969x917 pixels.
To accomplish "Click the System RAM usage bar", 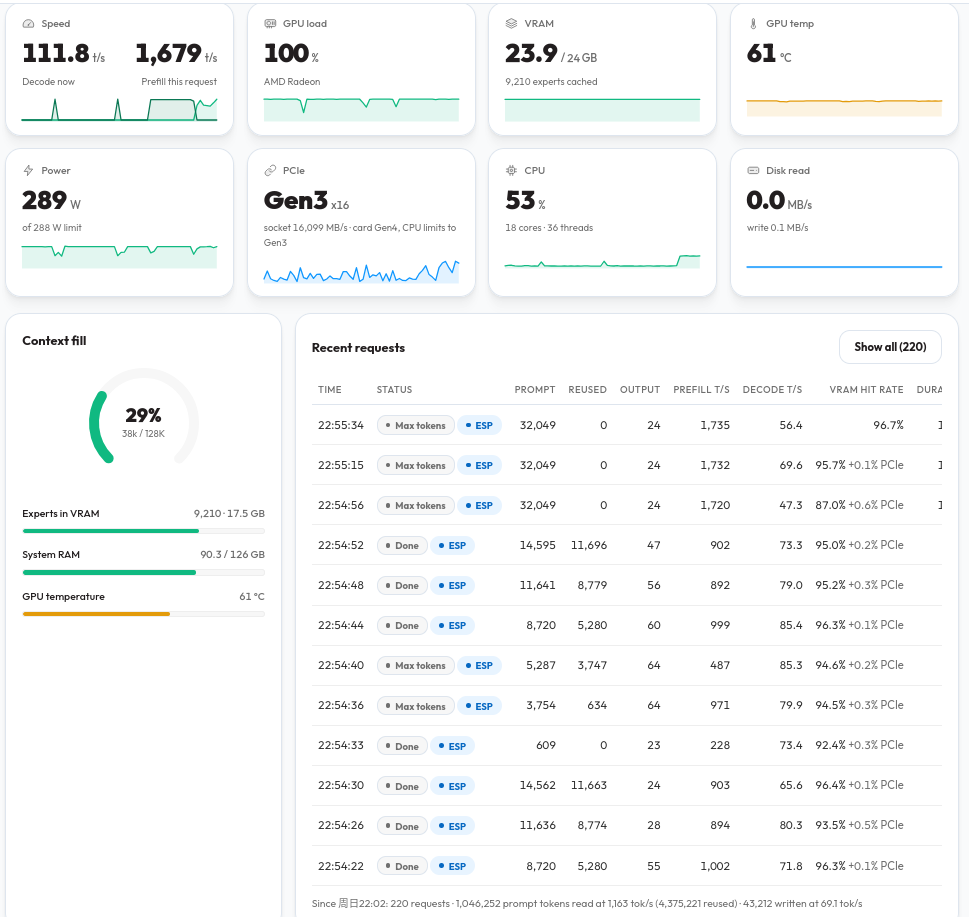I will [x=143, y=572].
